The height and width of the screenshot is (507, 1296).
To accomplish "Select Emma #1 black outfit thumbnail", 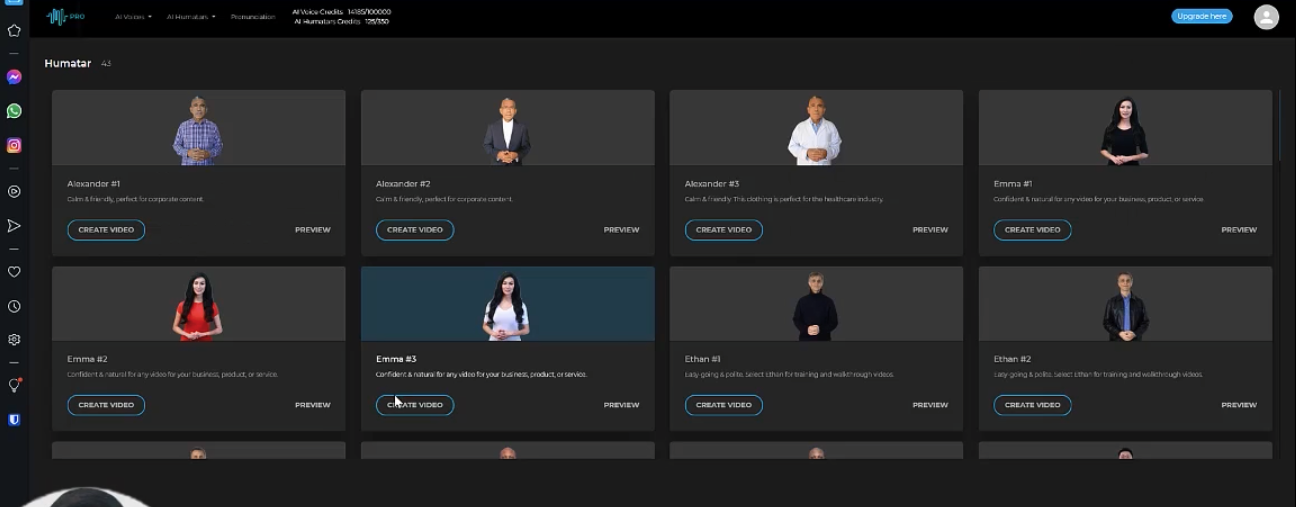I will coord(1125,130).
